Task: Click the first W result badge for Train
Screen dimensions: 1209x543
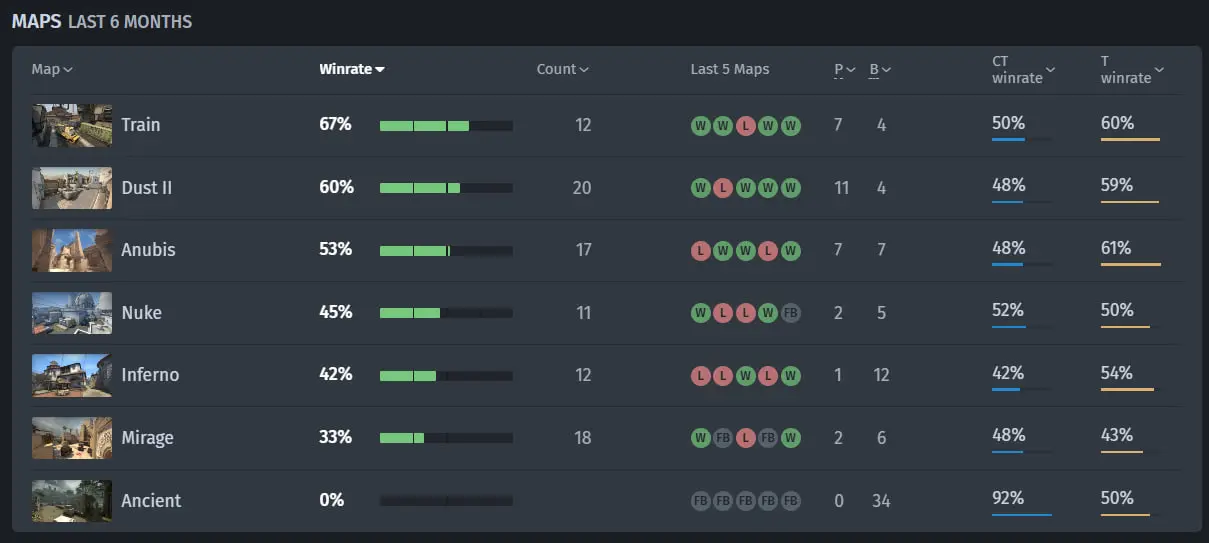Action: 701,126
